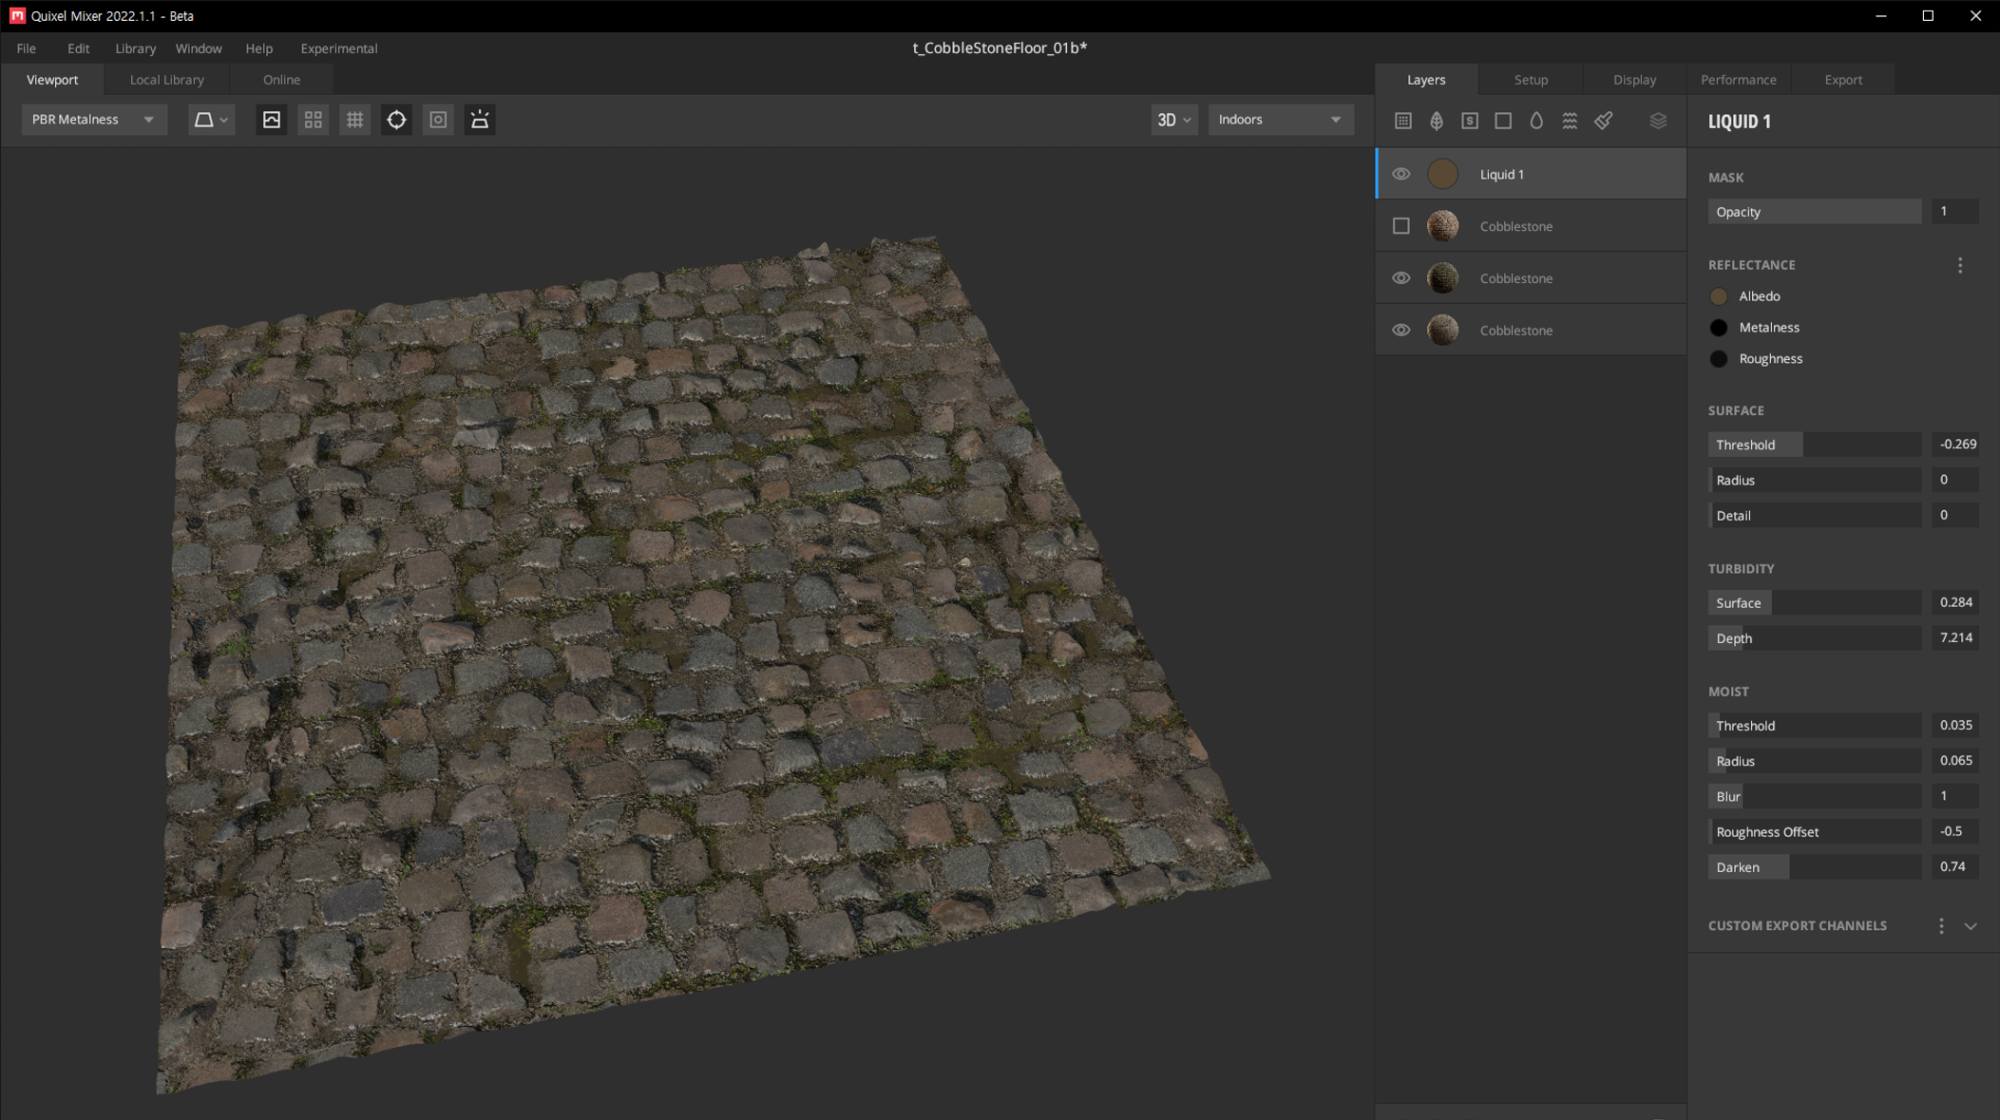Click the wavy lines noise layer icon

[x=1570, y=121]
